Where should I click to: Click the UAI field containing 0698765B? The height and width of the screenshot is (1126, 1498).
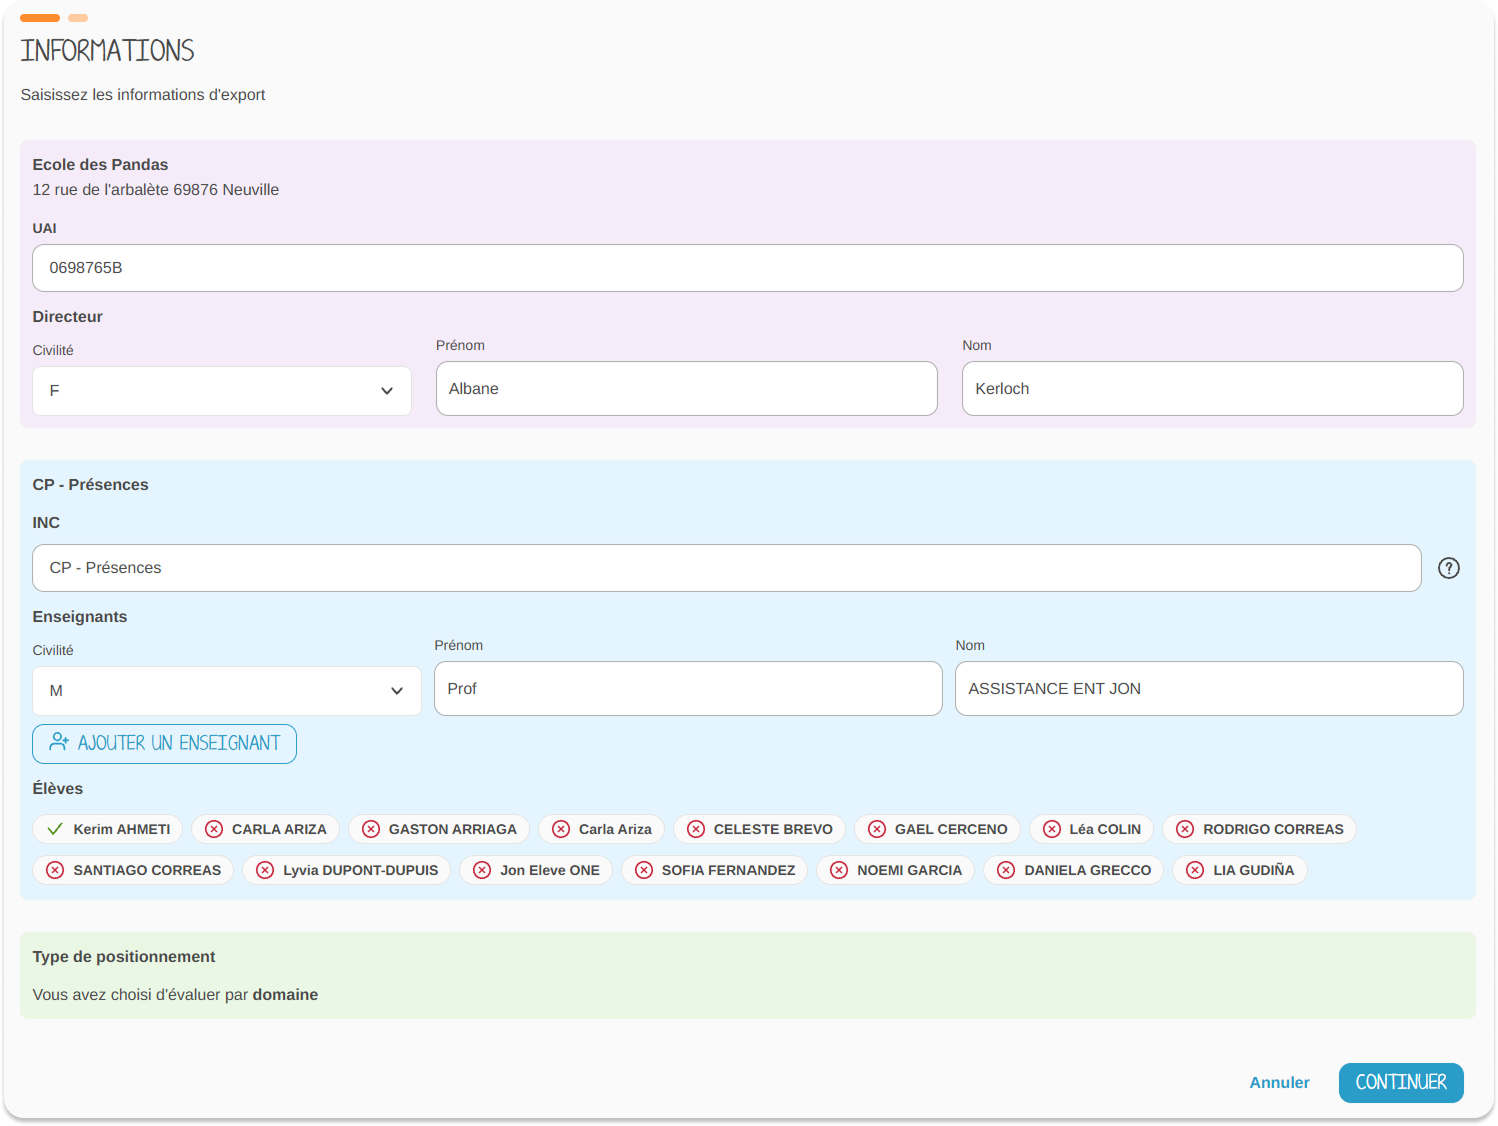click(748, 268)
